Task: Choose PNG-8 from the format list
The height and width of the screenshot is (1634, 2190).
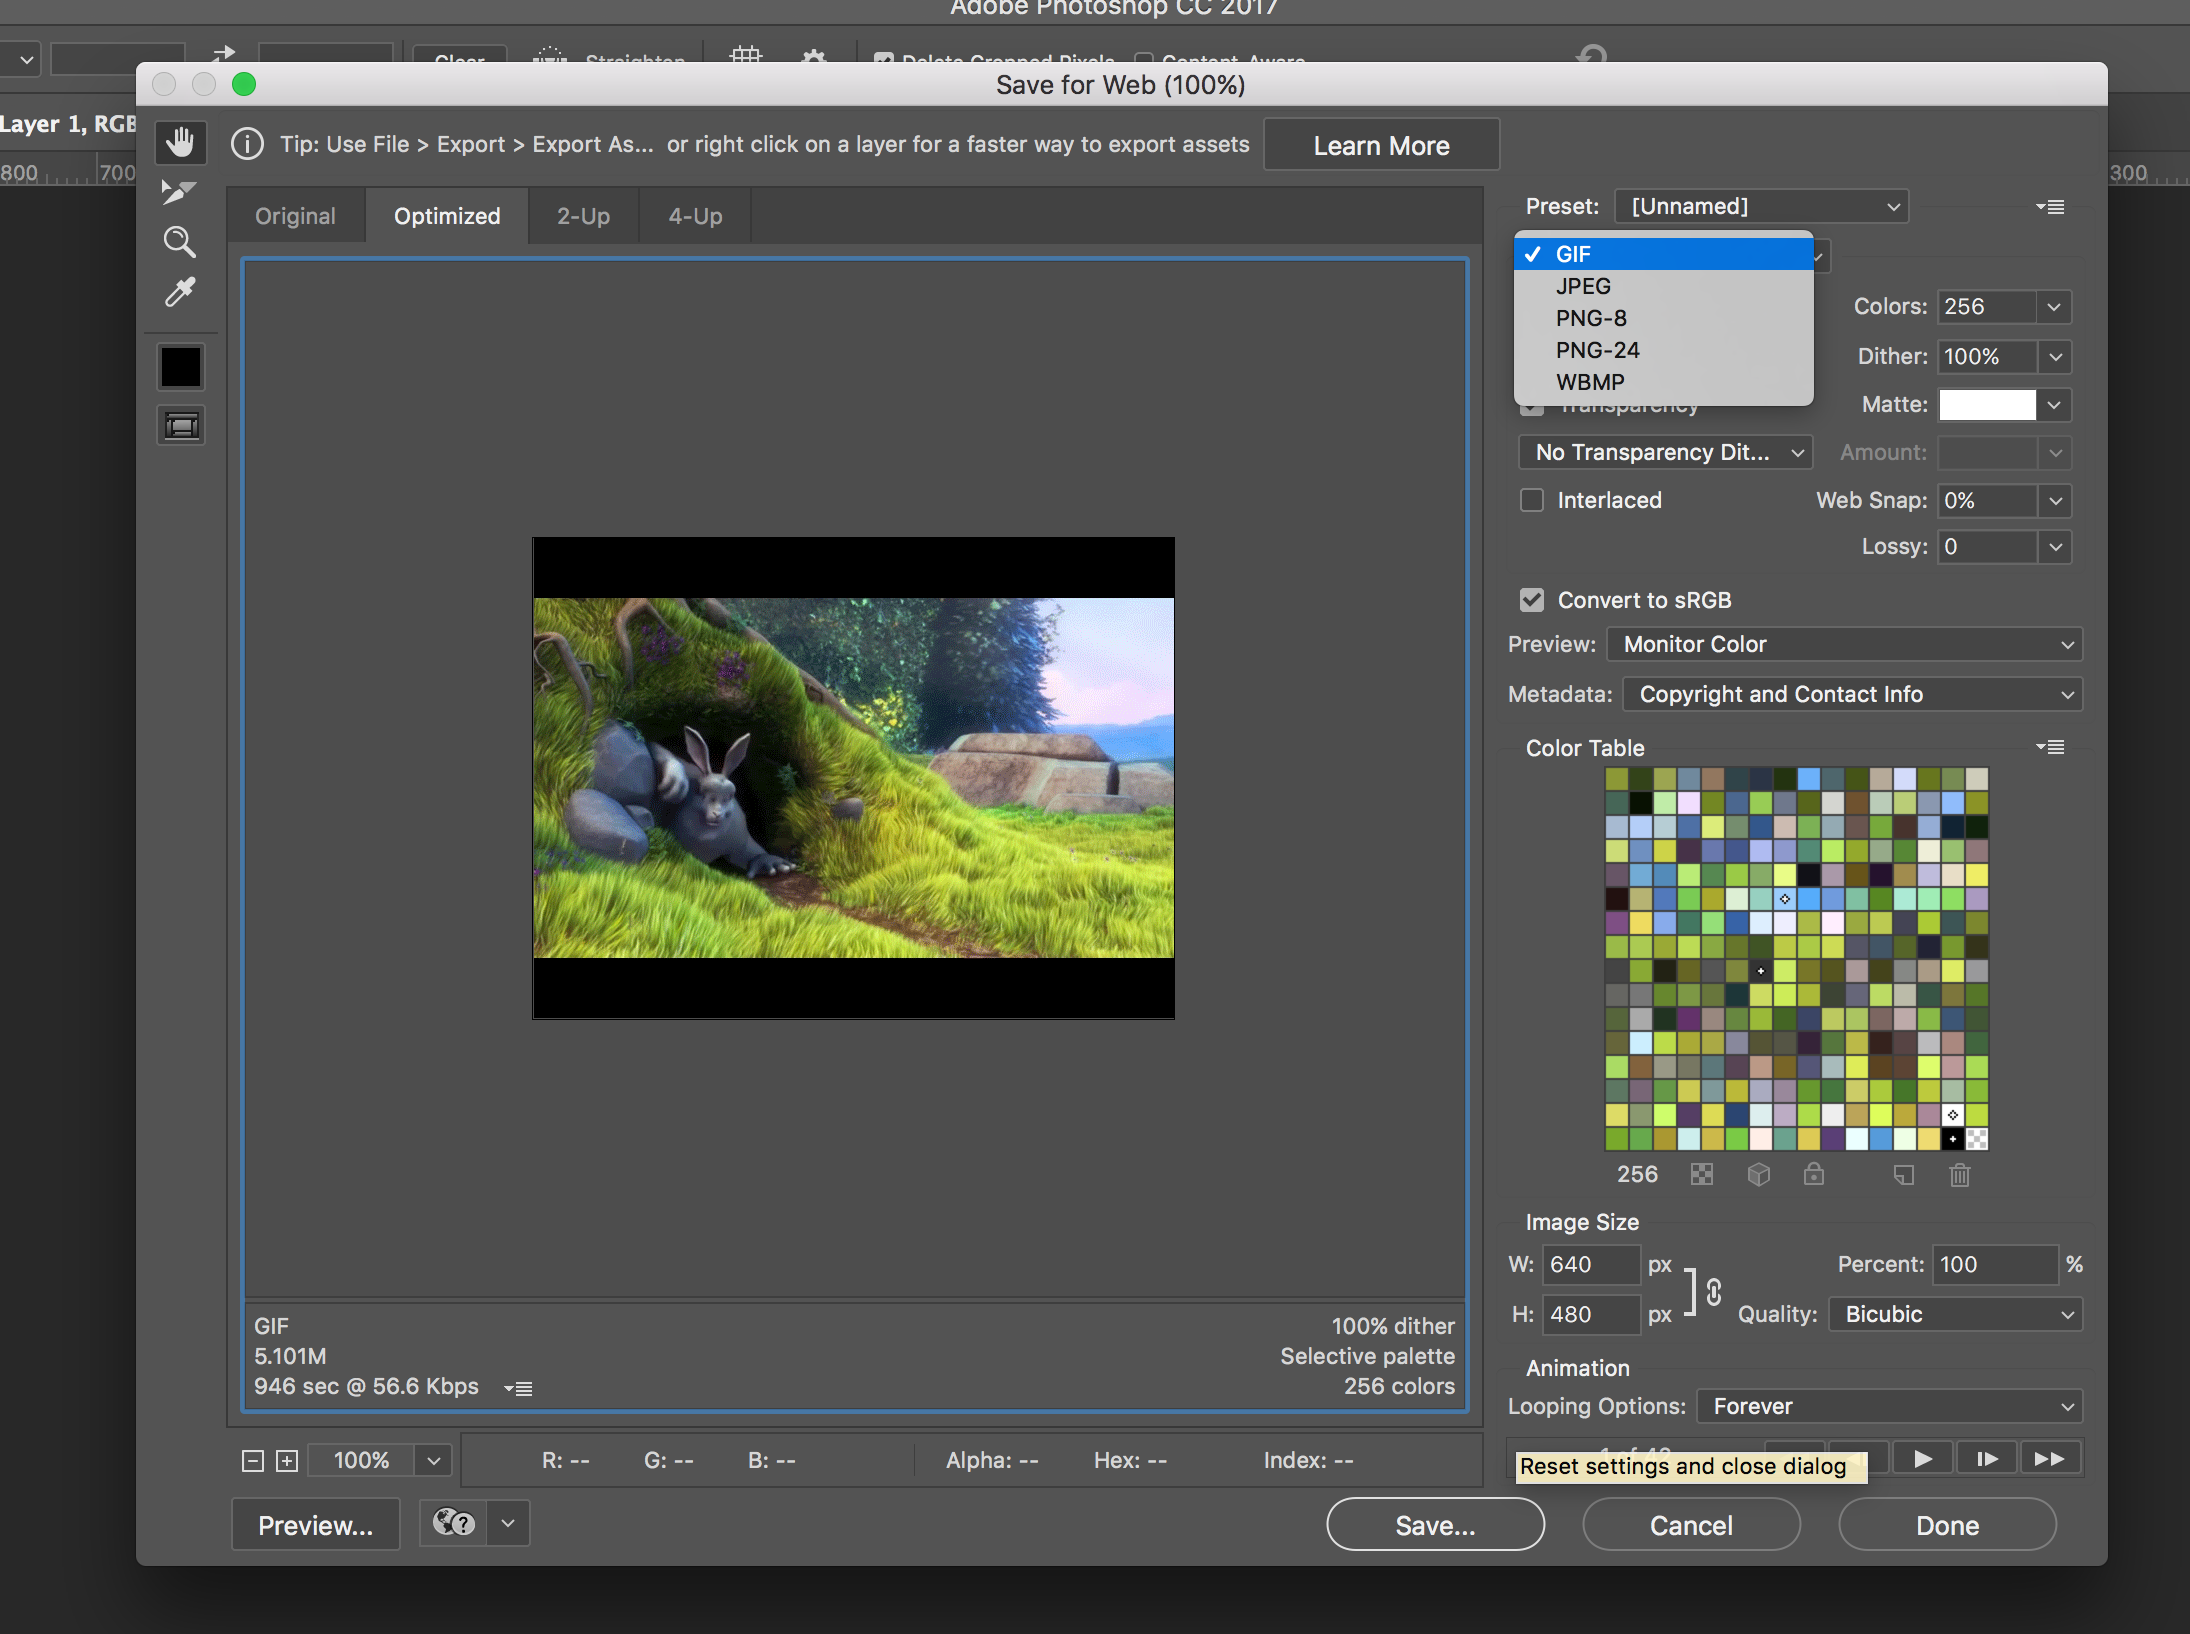Action: click(x=1664, y=318)
